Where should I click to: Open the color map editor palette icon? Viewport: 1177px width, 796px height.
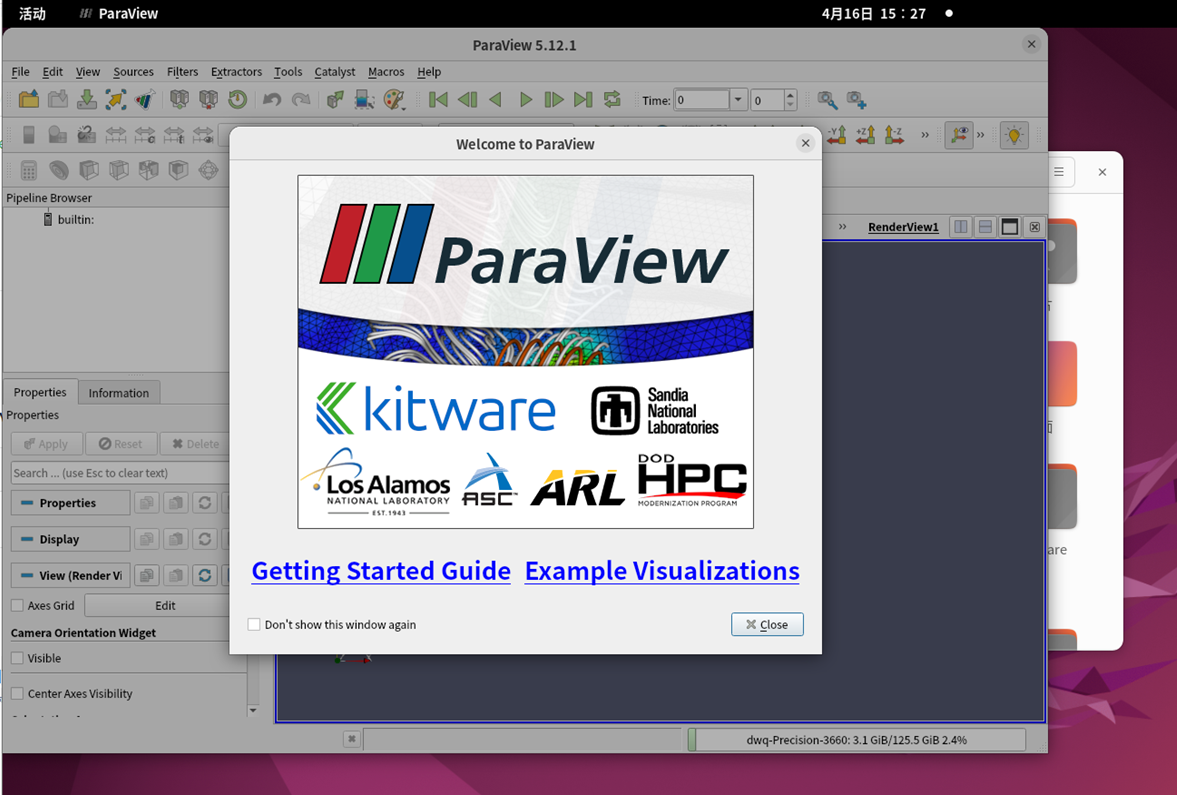click(x=391, y=99)
